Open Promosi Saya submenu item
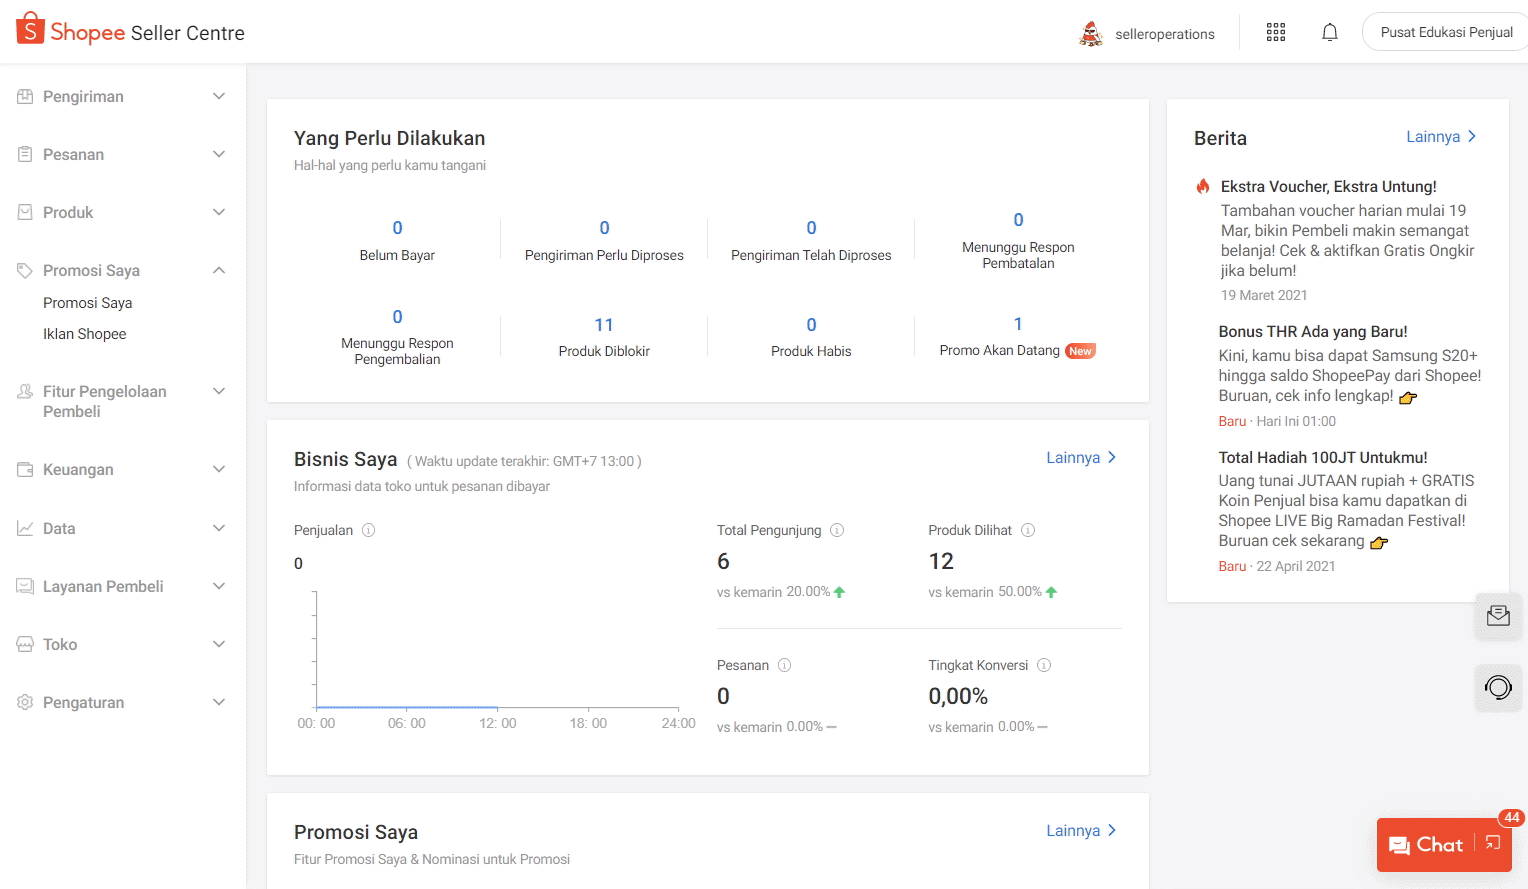 tap(88, 303)
